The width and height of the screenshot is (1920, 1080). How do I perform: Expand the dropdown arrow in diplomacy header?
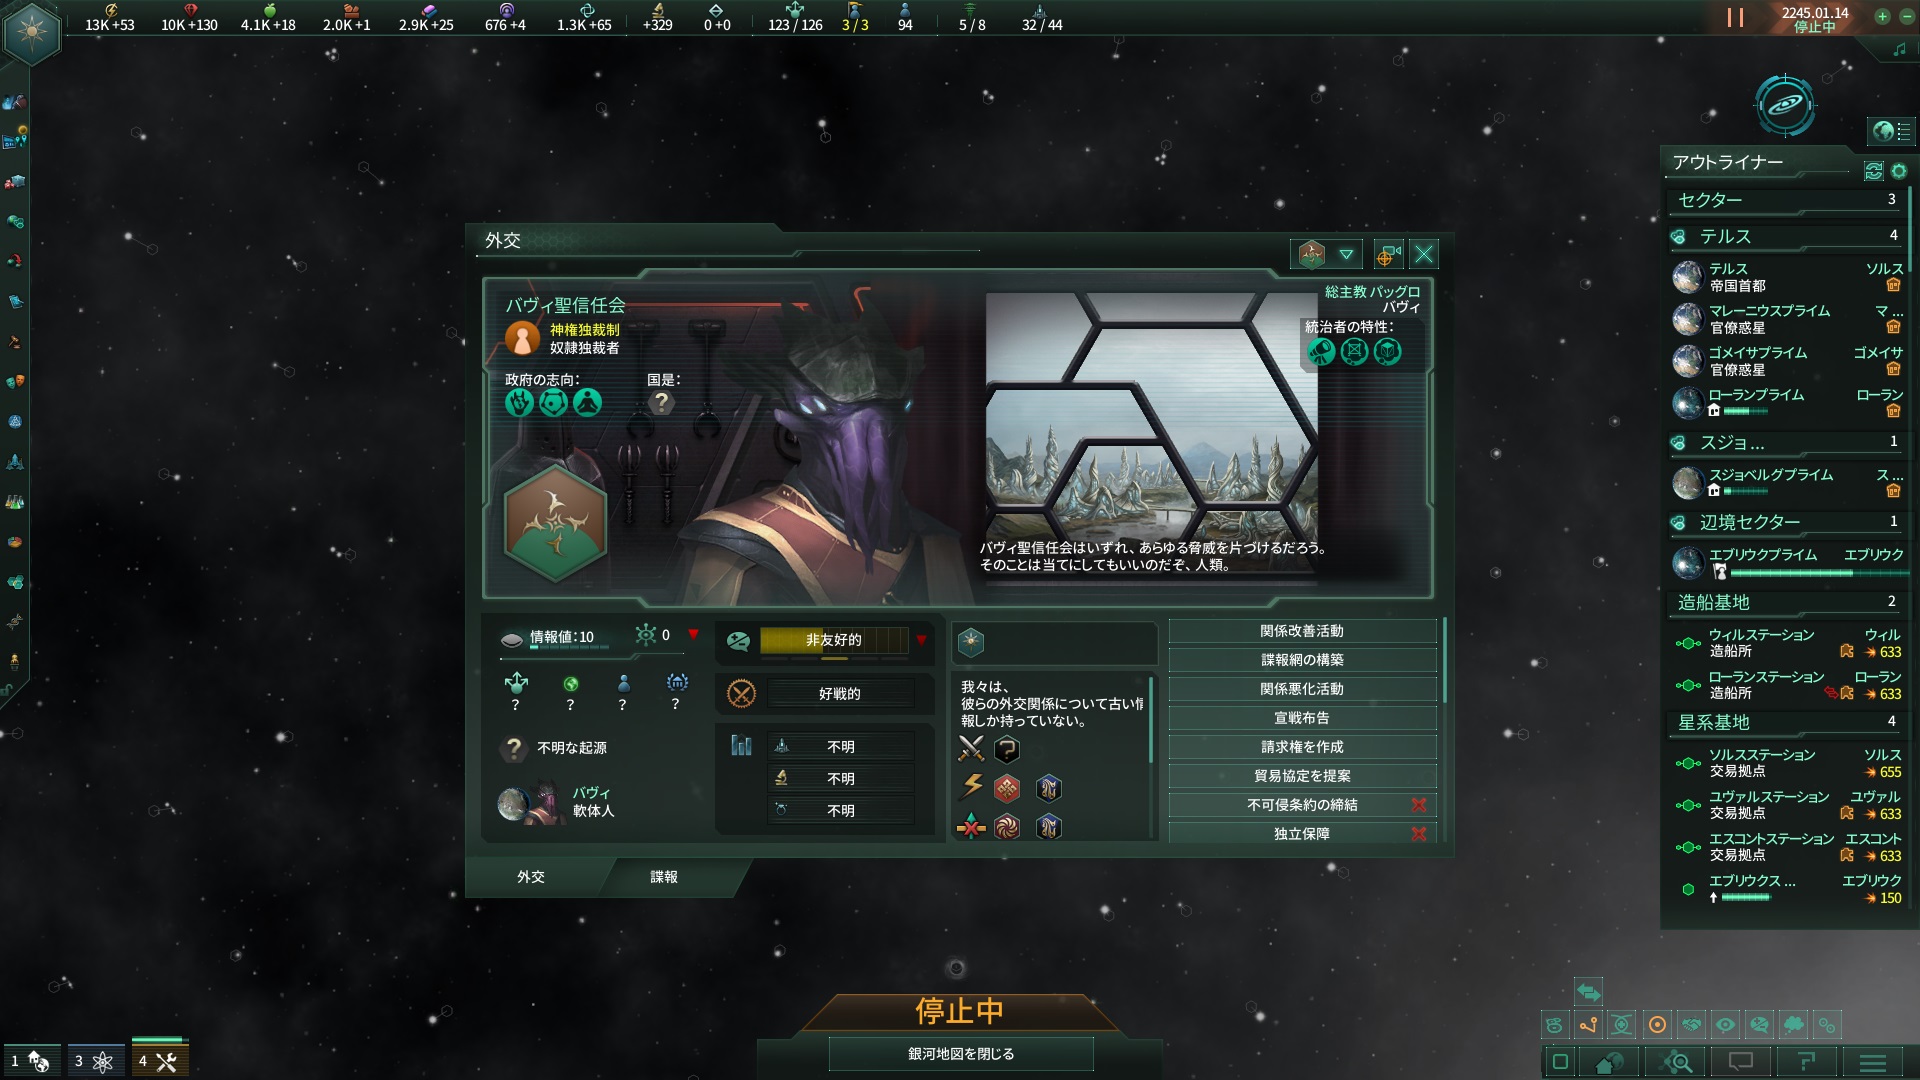click(1346, 255)
